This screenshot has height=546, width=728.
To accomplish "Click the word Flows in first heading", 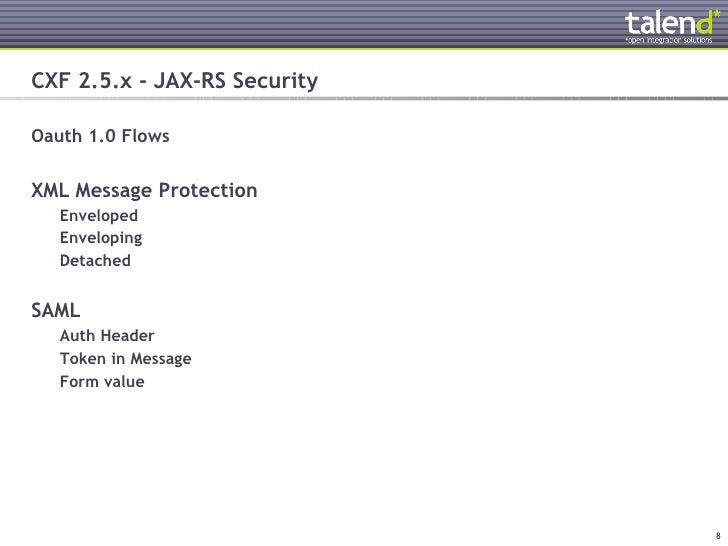I will pyautogui.click(x=145, y=136).
